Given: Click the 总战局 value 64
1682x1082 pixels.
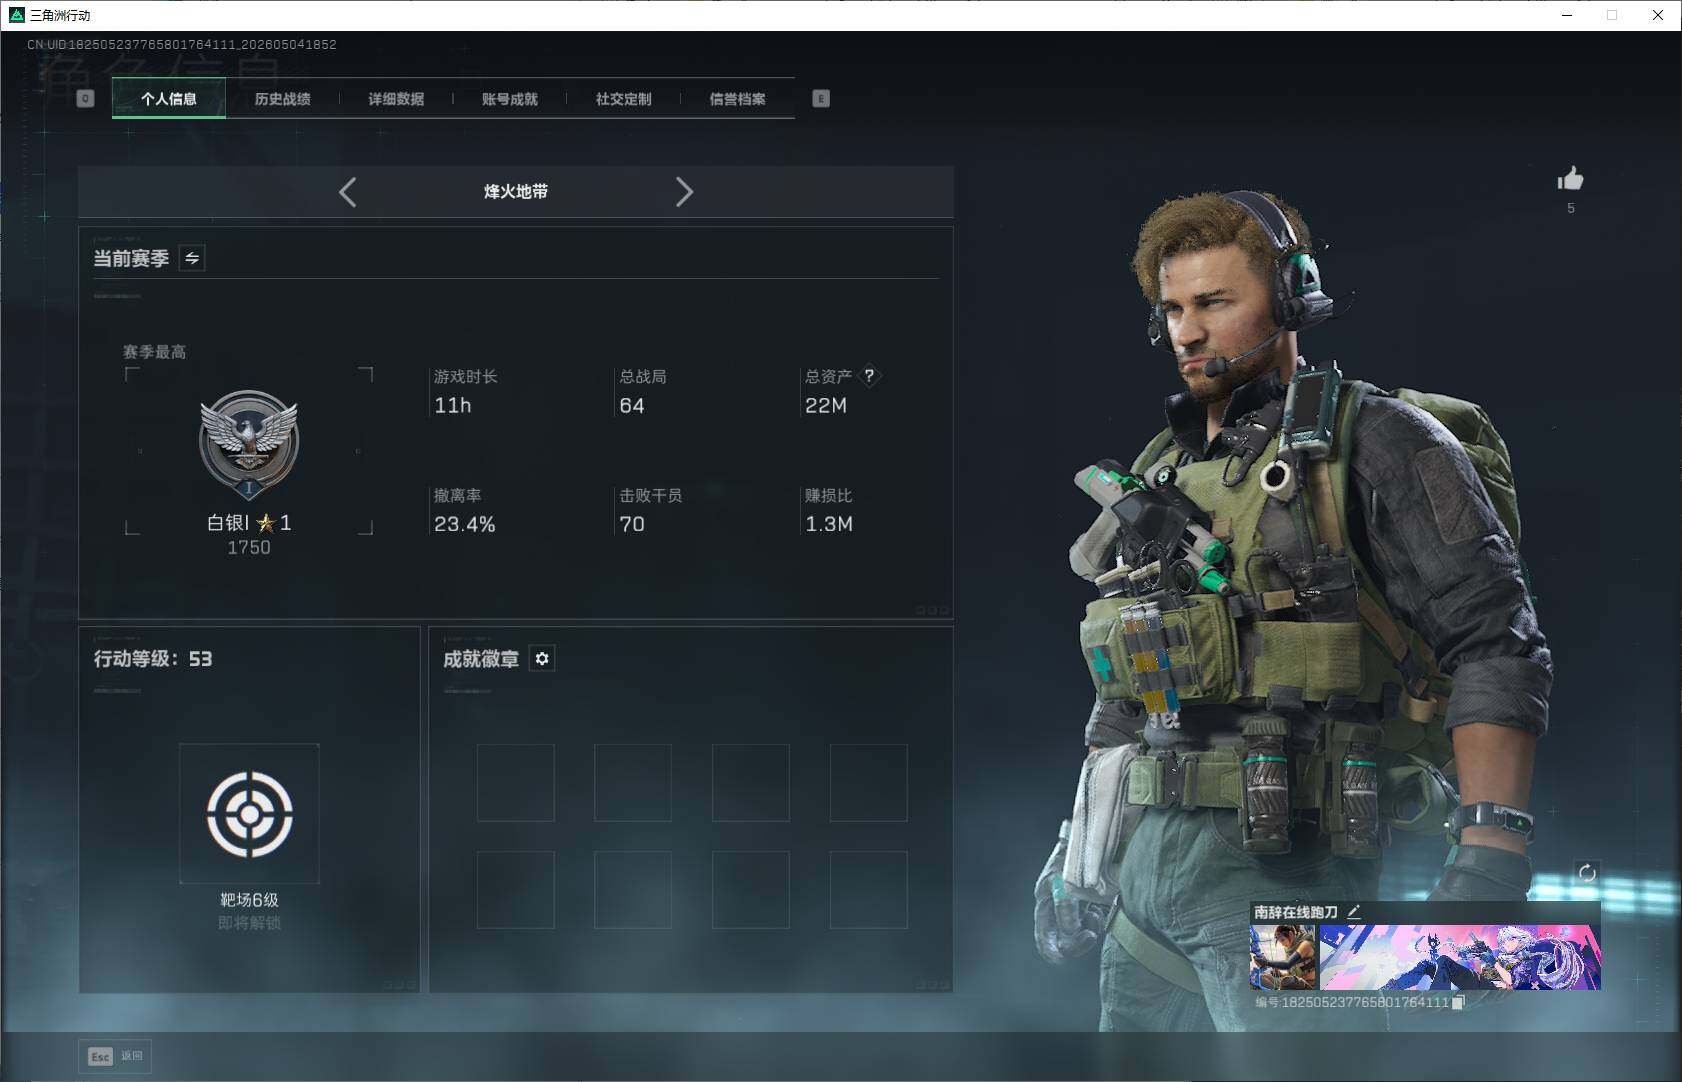Looking at the screenshot, I should (x=632, y=405).
